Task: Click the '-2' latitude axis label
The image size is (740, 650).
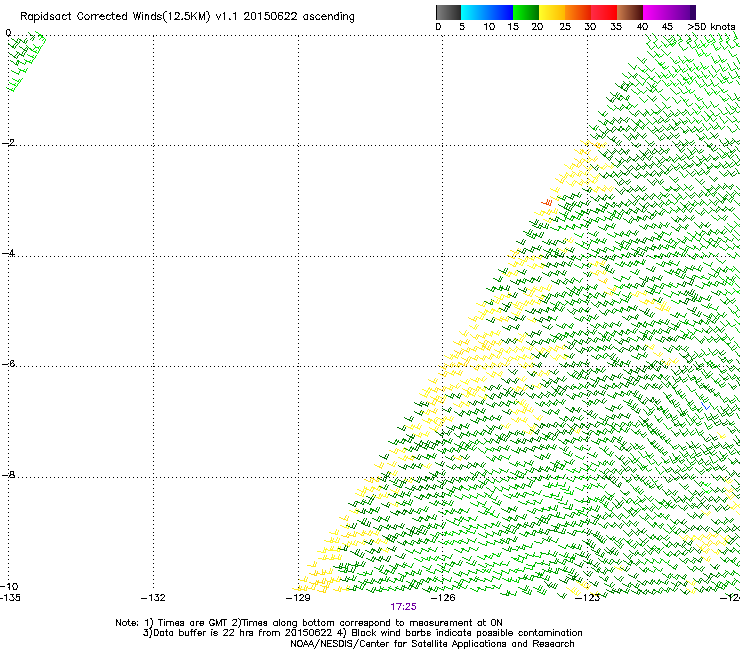Action: (x=8, y=143)
